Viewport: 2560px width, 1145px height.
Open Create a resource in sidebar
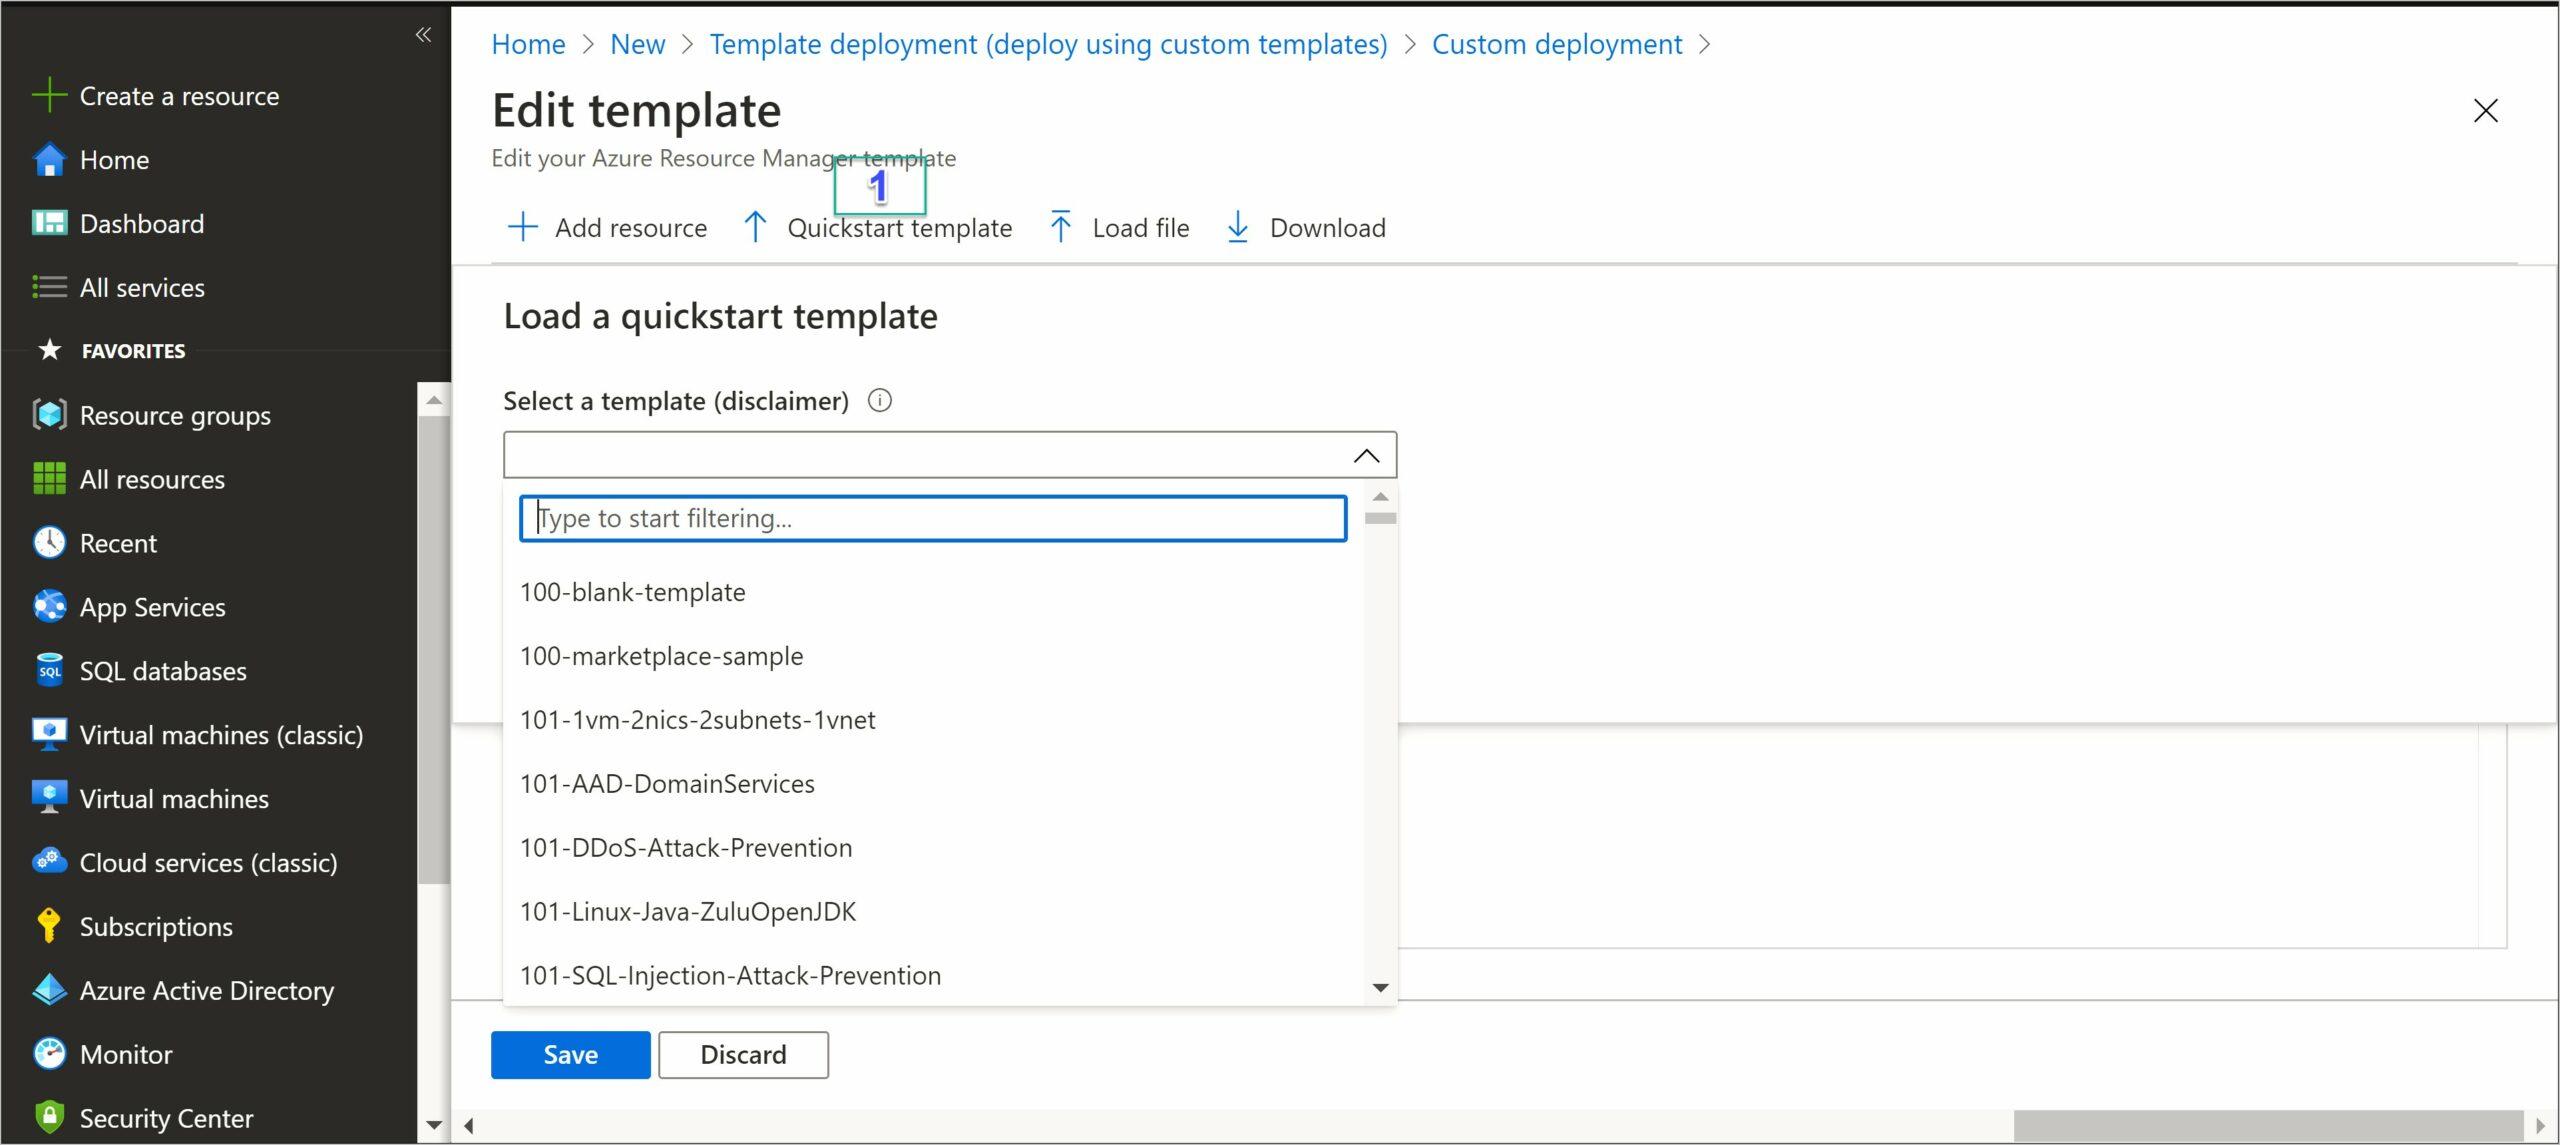point(179,96)
